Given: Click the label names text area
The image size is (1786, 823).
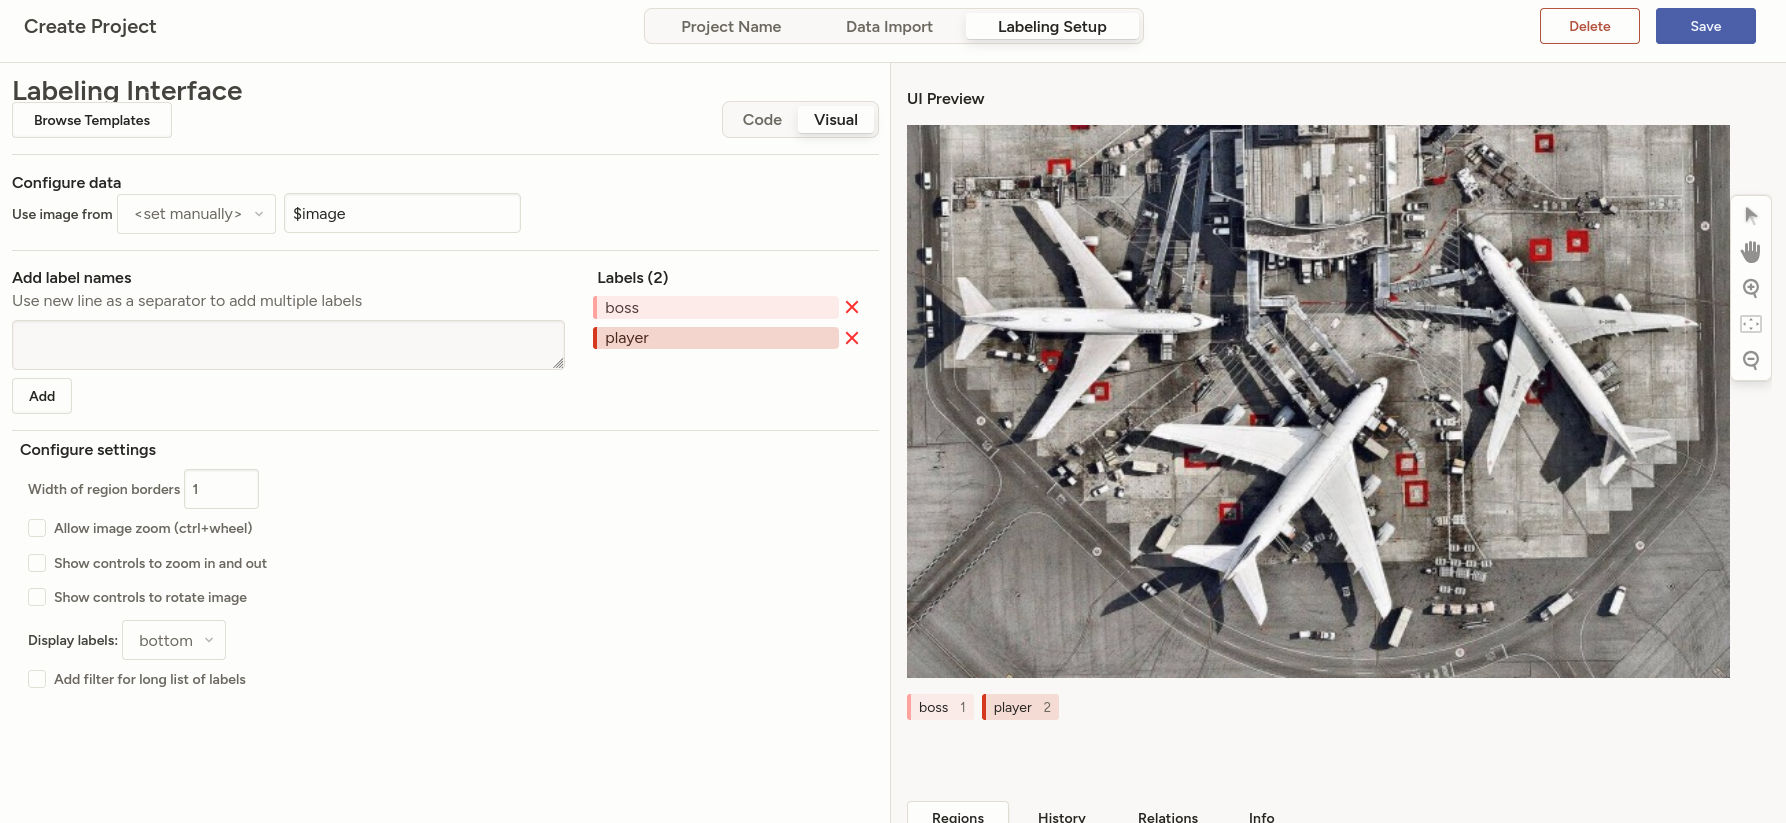Looking at the screenshot, I should pyautogui.click(x=288, y=345).
